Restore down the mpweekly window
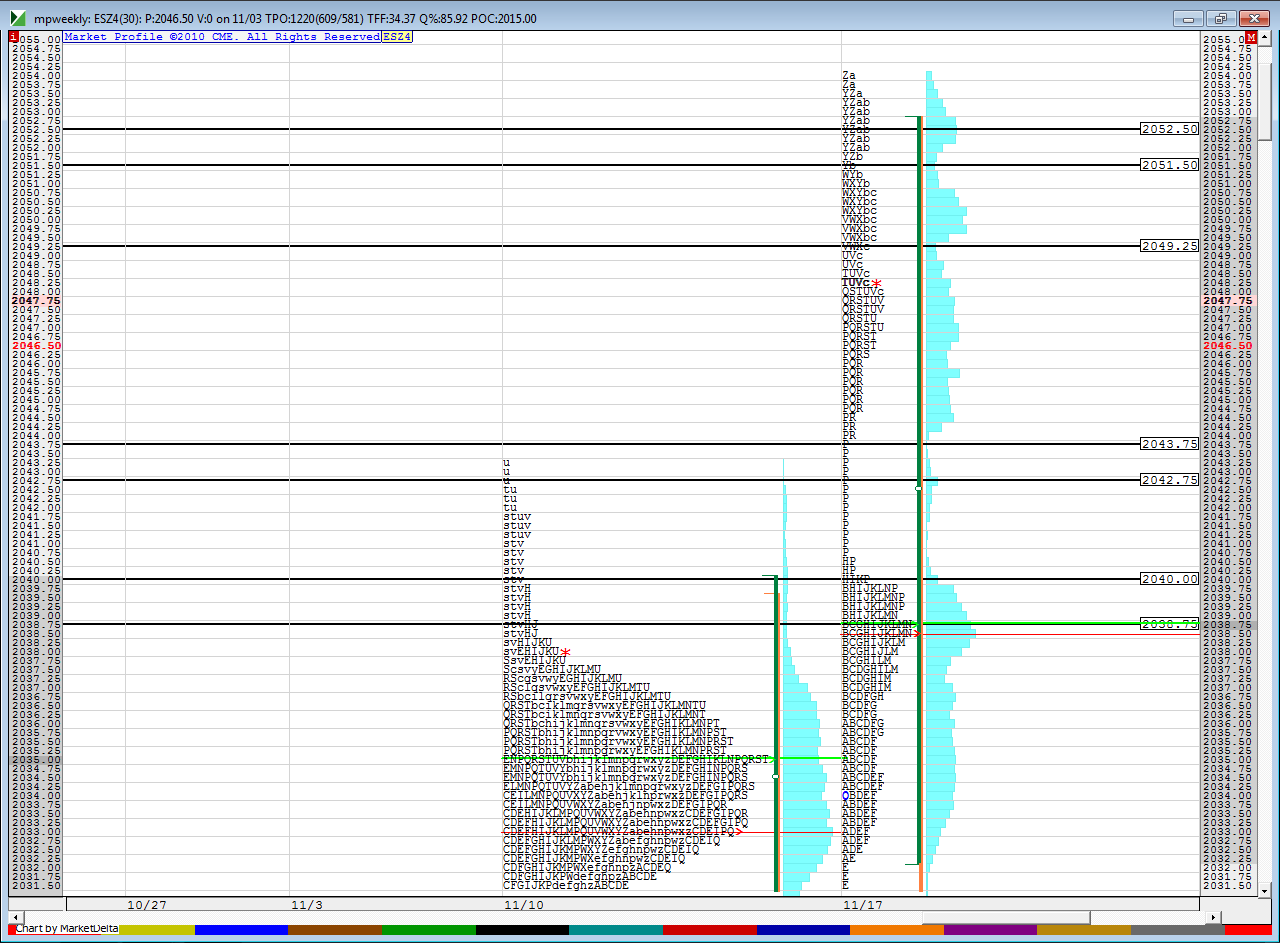Screen dimensions: 1280x943 point(1221,18)
